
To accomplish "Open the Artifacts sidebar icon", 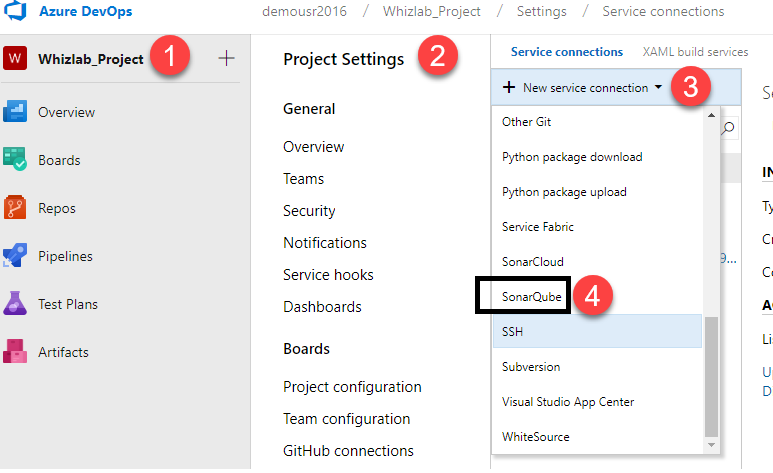I will (15, 352).
